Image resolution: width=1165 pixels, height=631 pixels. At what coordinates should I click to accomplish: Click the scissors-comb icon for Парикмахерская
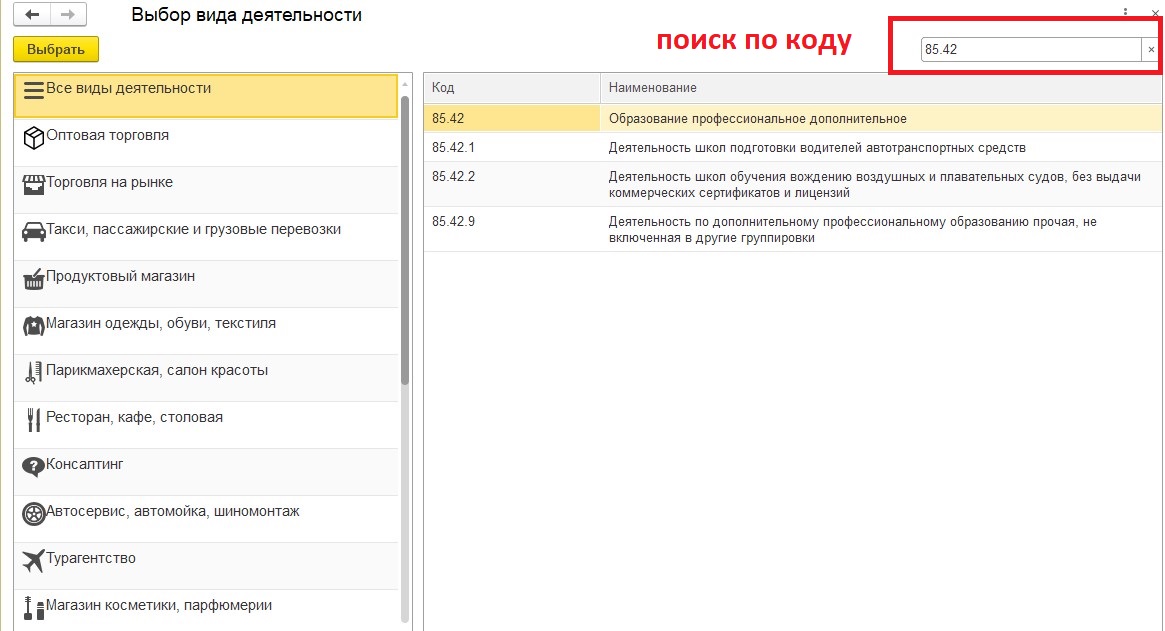coord(33,373)
